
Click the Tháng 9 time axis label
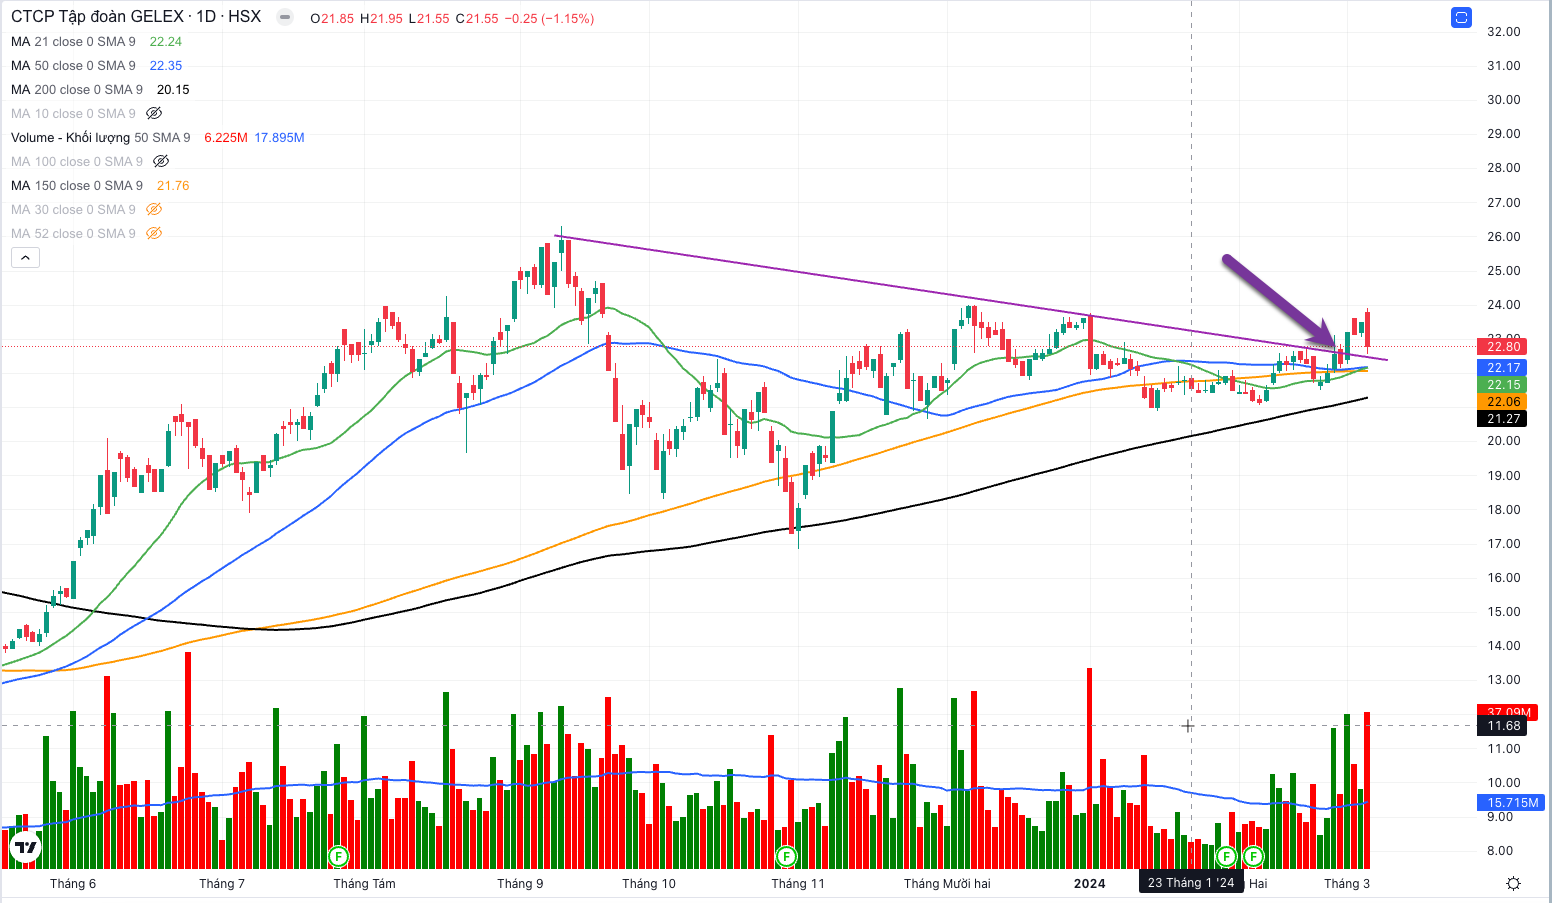click(x=520, y=883)
